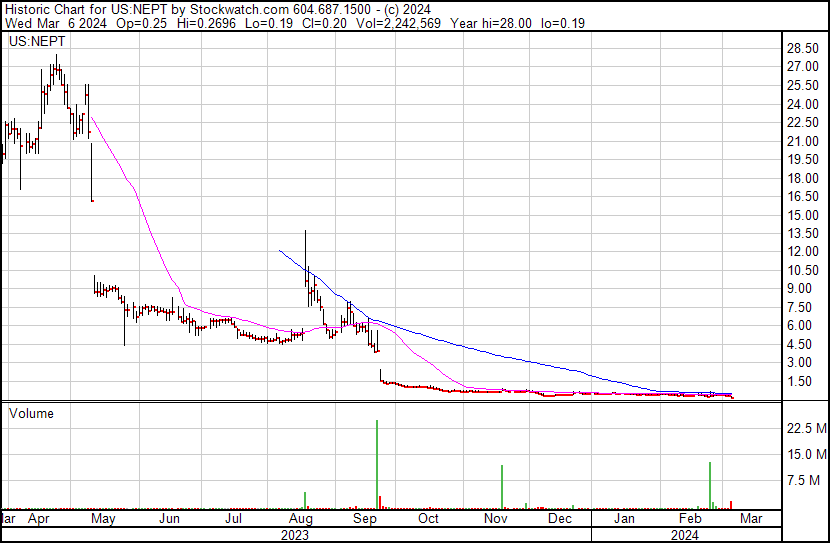
Task: Select the 28.50 price axis label
Action: pyautogui.click(x=803, y=49)
